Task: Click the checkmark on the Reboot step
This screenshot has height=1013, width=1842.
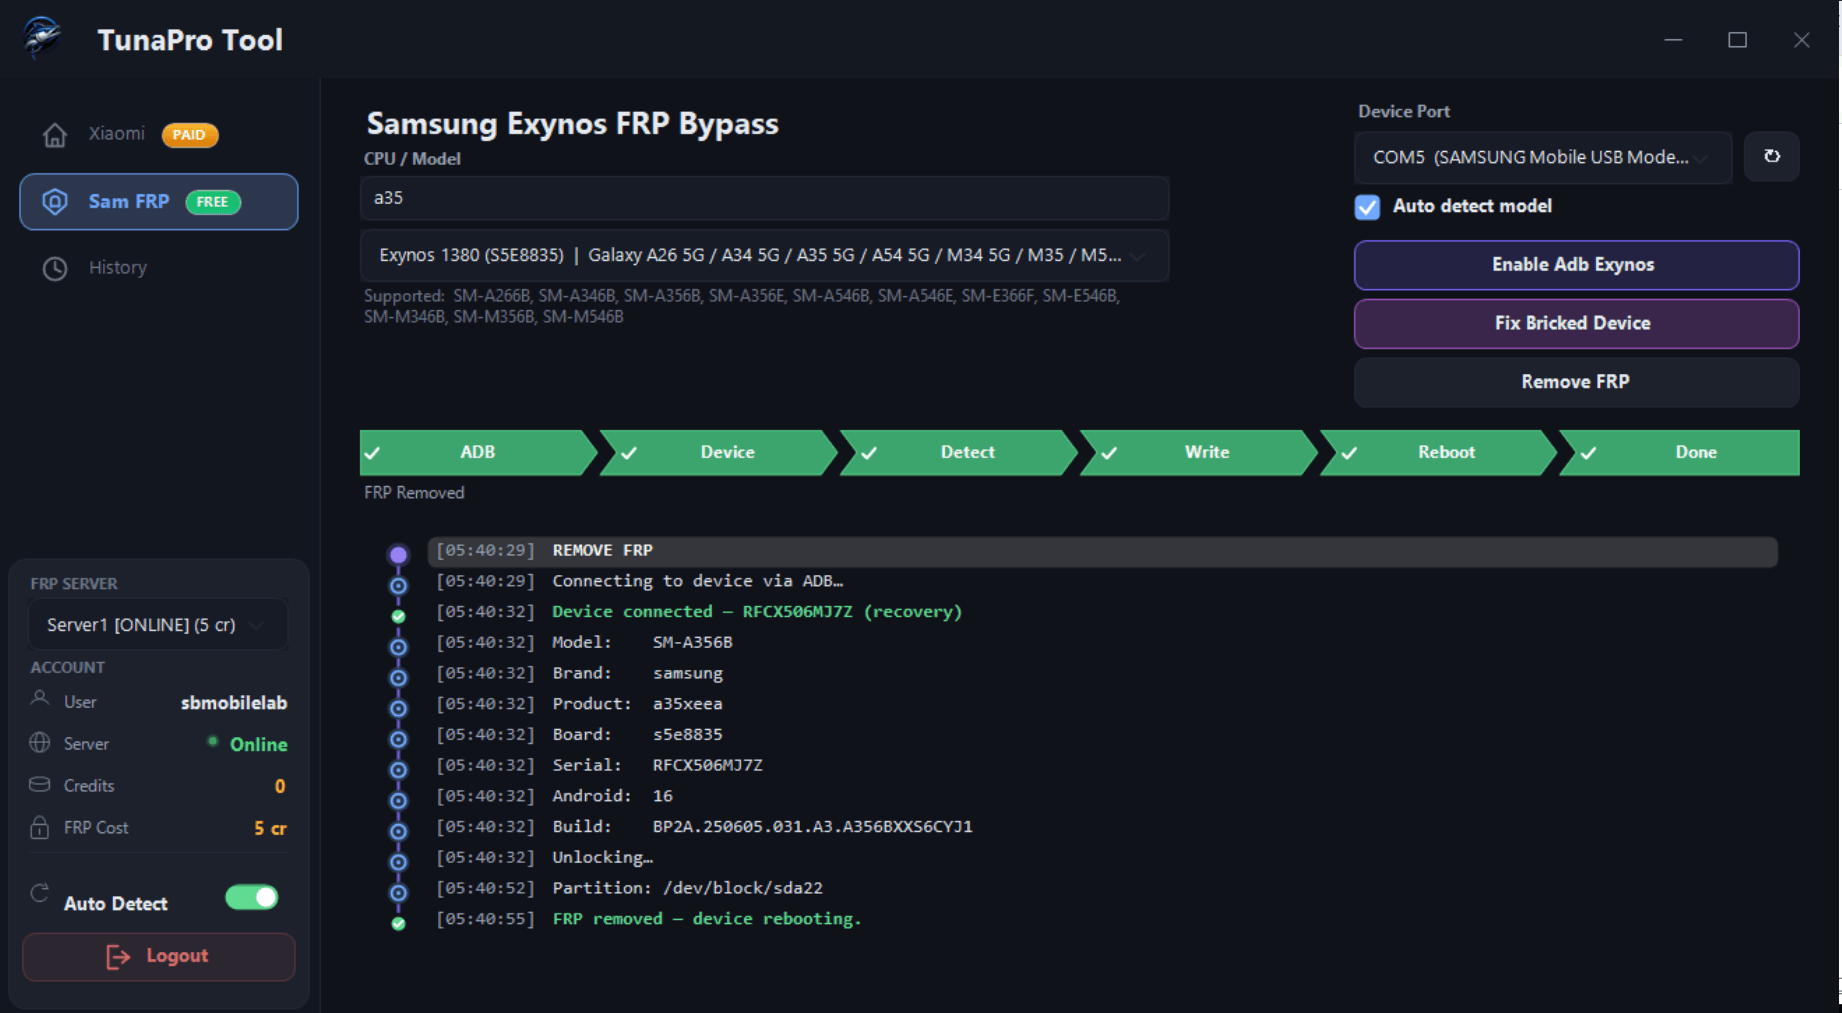Action: tap(1349, 453)
